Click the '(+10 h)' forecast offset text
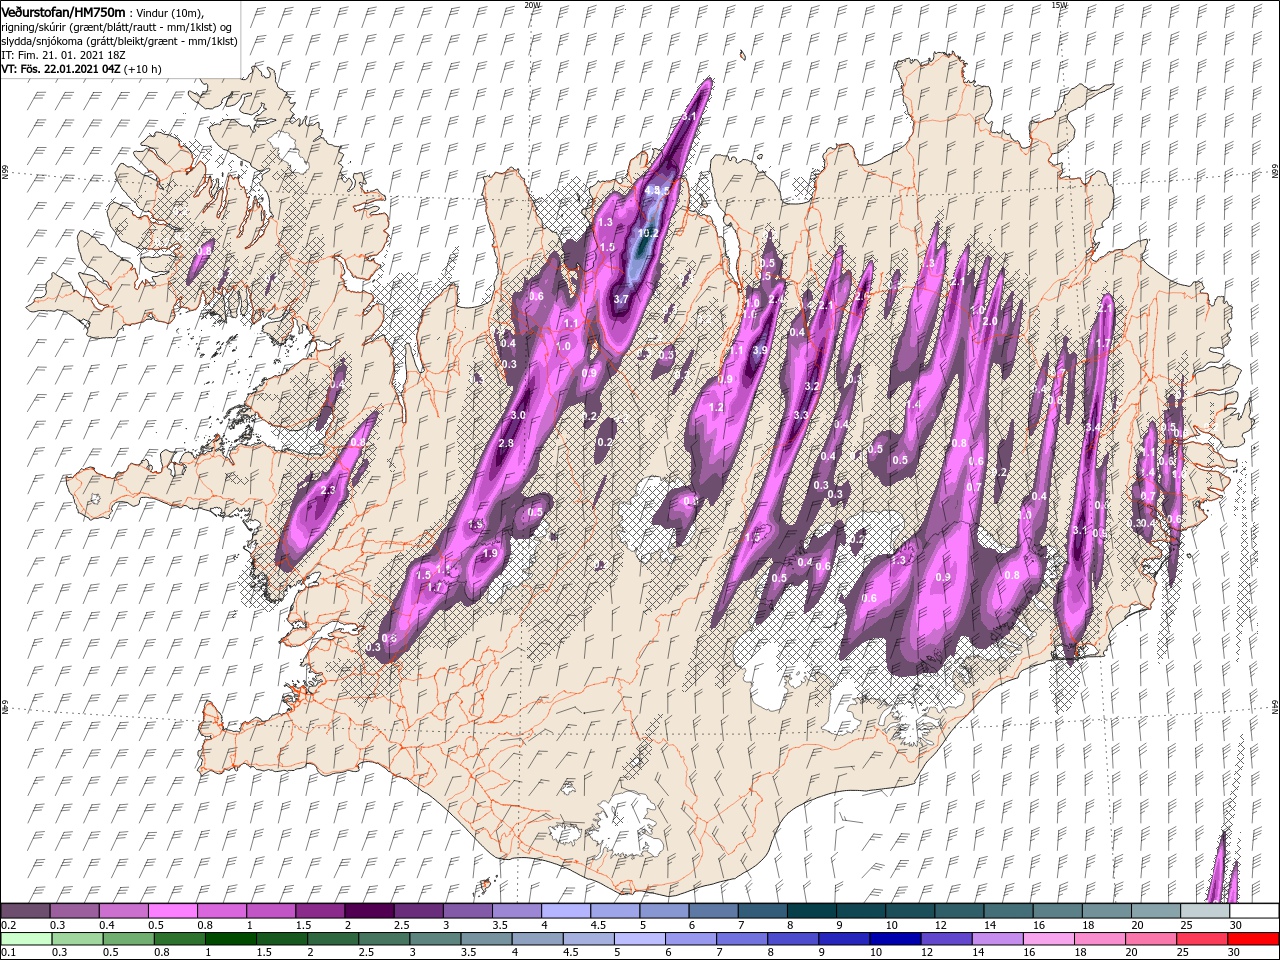The height and width of the screenshot is (960, 1280). pos(142,69)
